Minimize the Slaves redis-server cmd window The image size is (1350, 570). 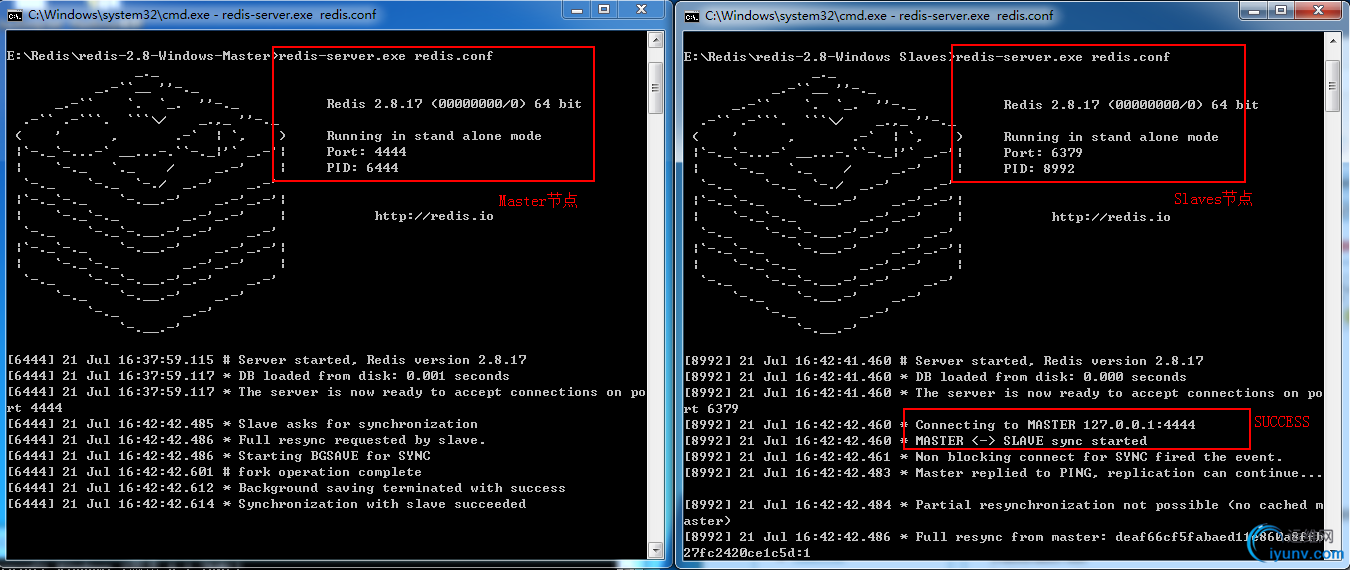1256,10
